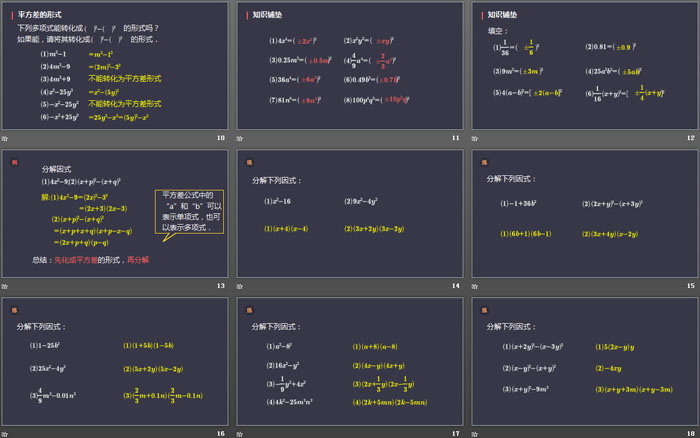Screen dimensions: 700x438
Task: Click the animation star icon under slide 14
Action: (240, 286)
